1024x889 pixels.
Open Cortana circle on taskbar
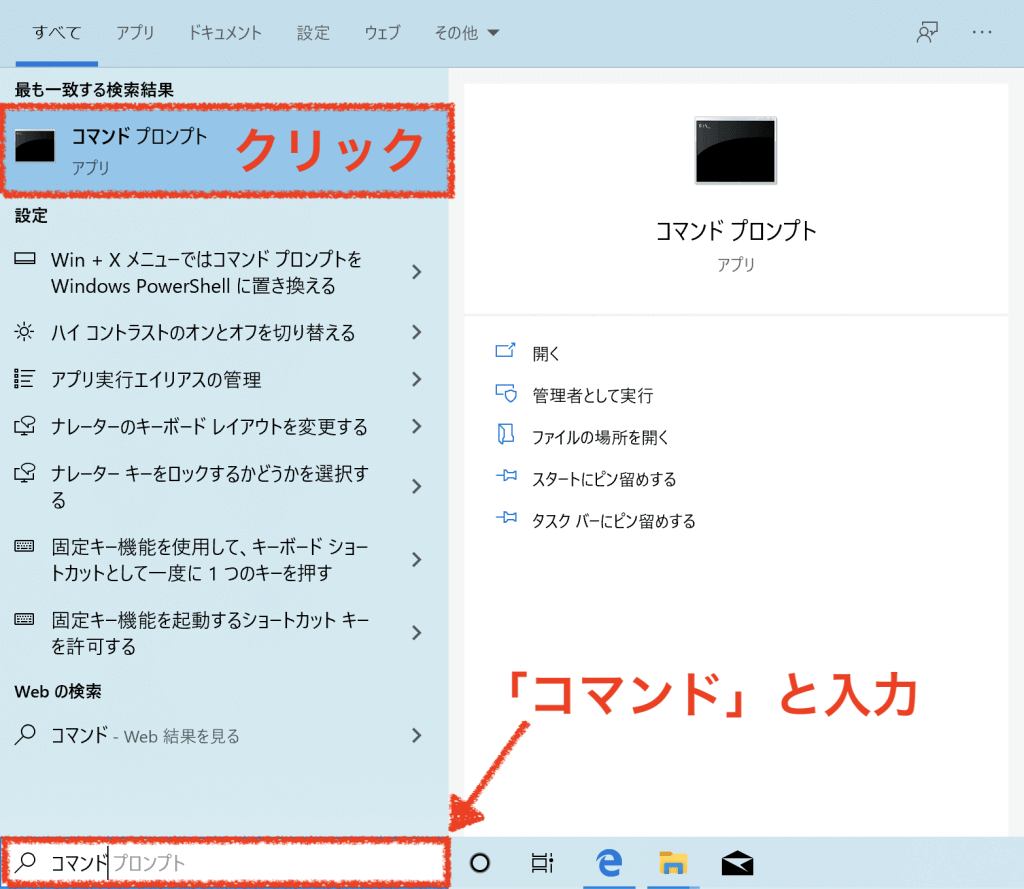click(x=480, y=863)
